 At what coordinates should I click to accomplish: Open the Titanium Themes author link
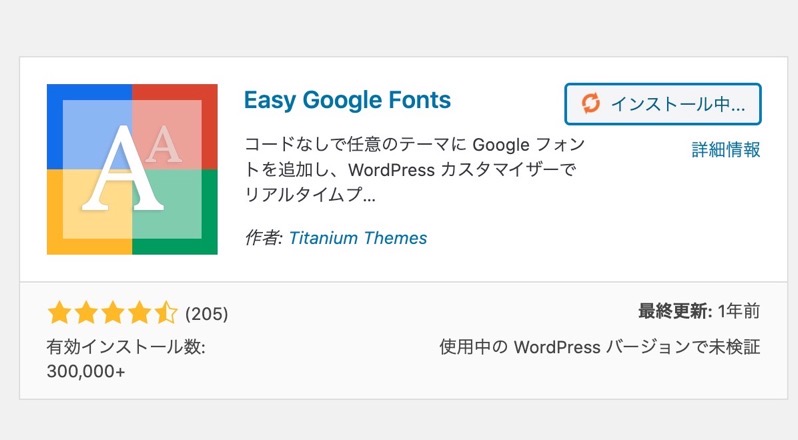click(x=358, y=238)
